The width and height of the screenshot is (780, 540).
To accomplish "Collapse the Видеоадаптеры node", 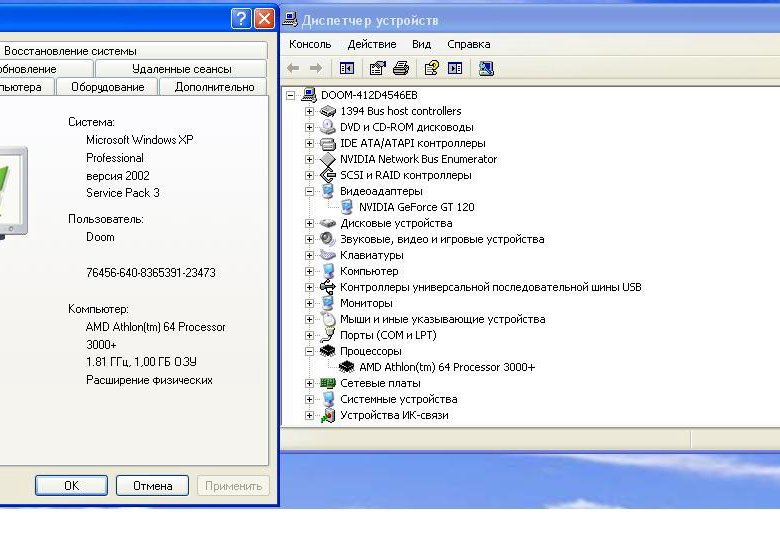I will click(309, 191).
